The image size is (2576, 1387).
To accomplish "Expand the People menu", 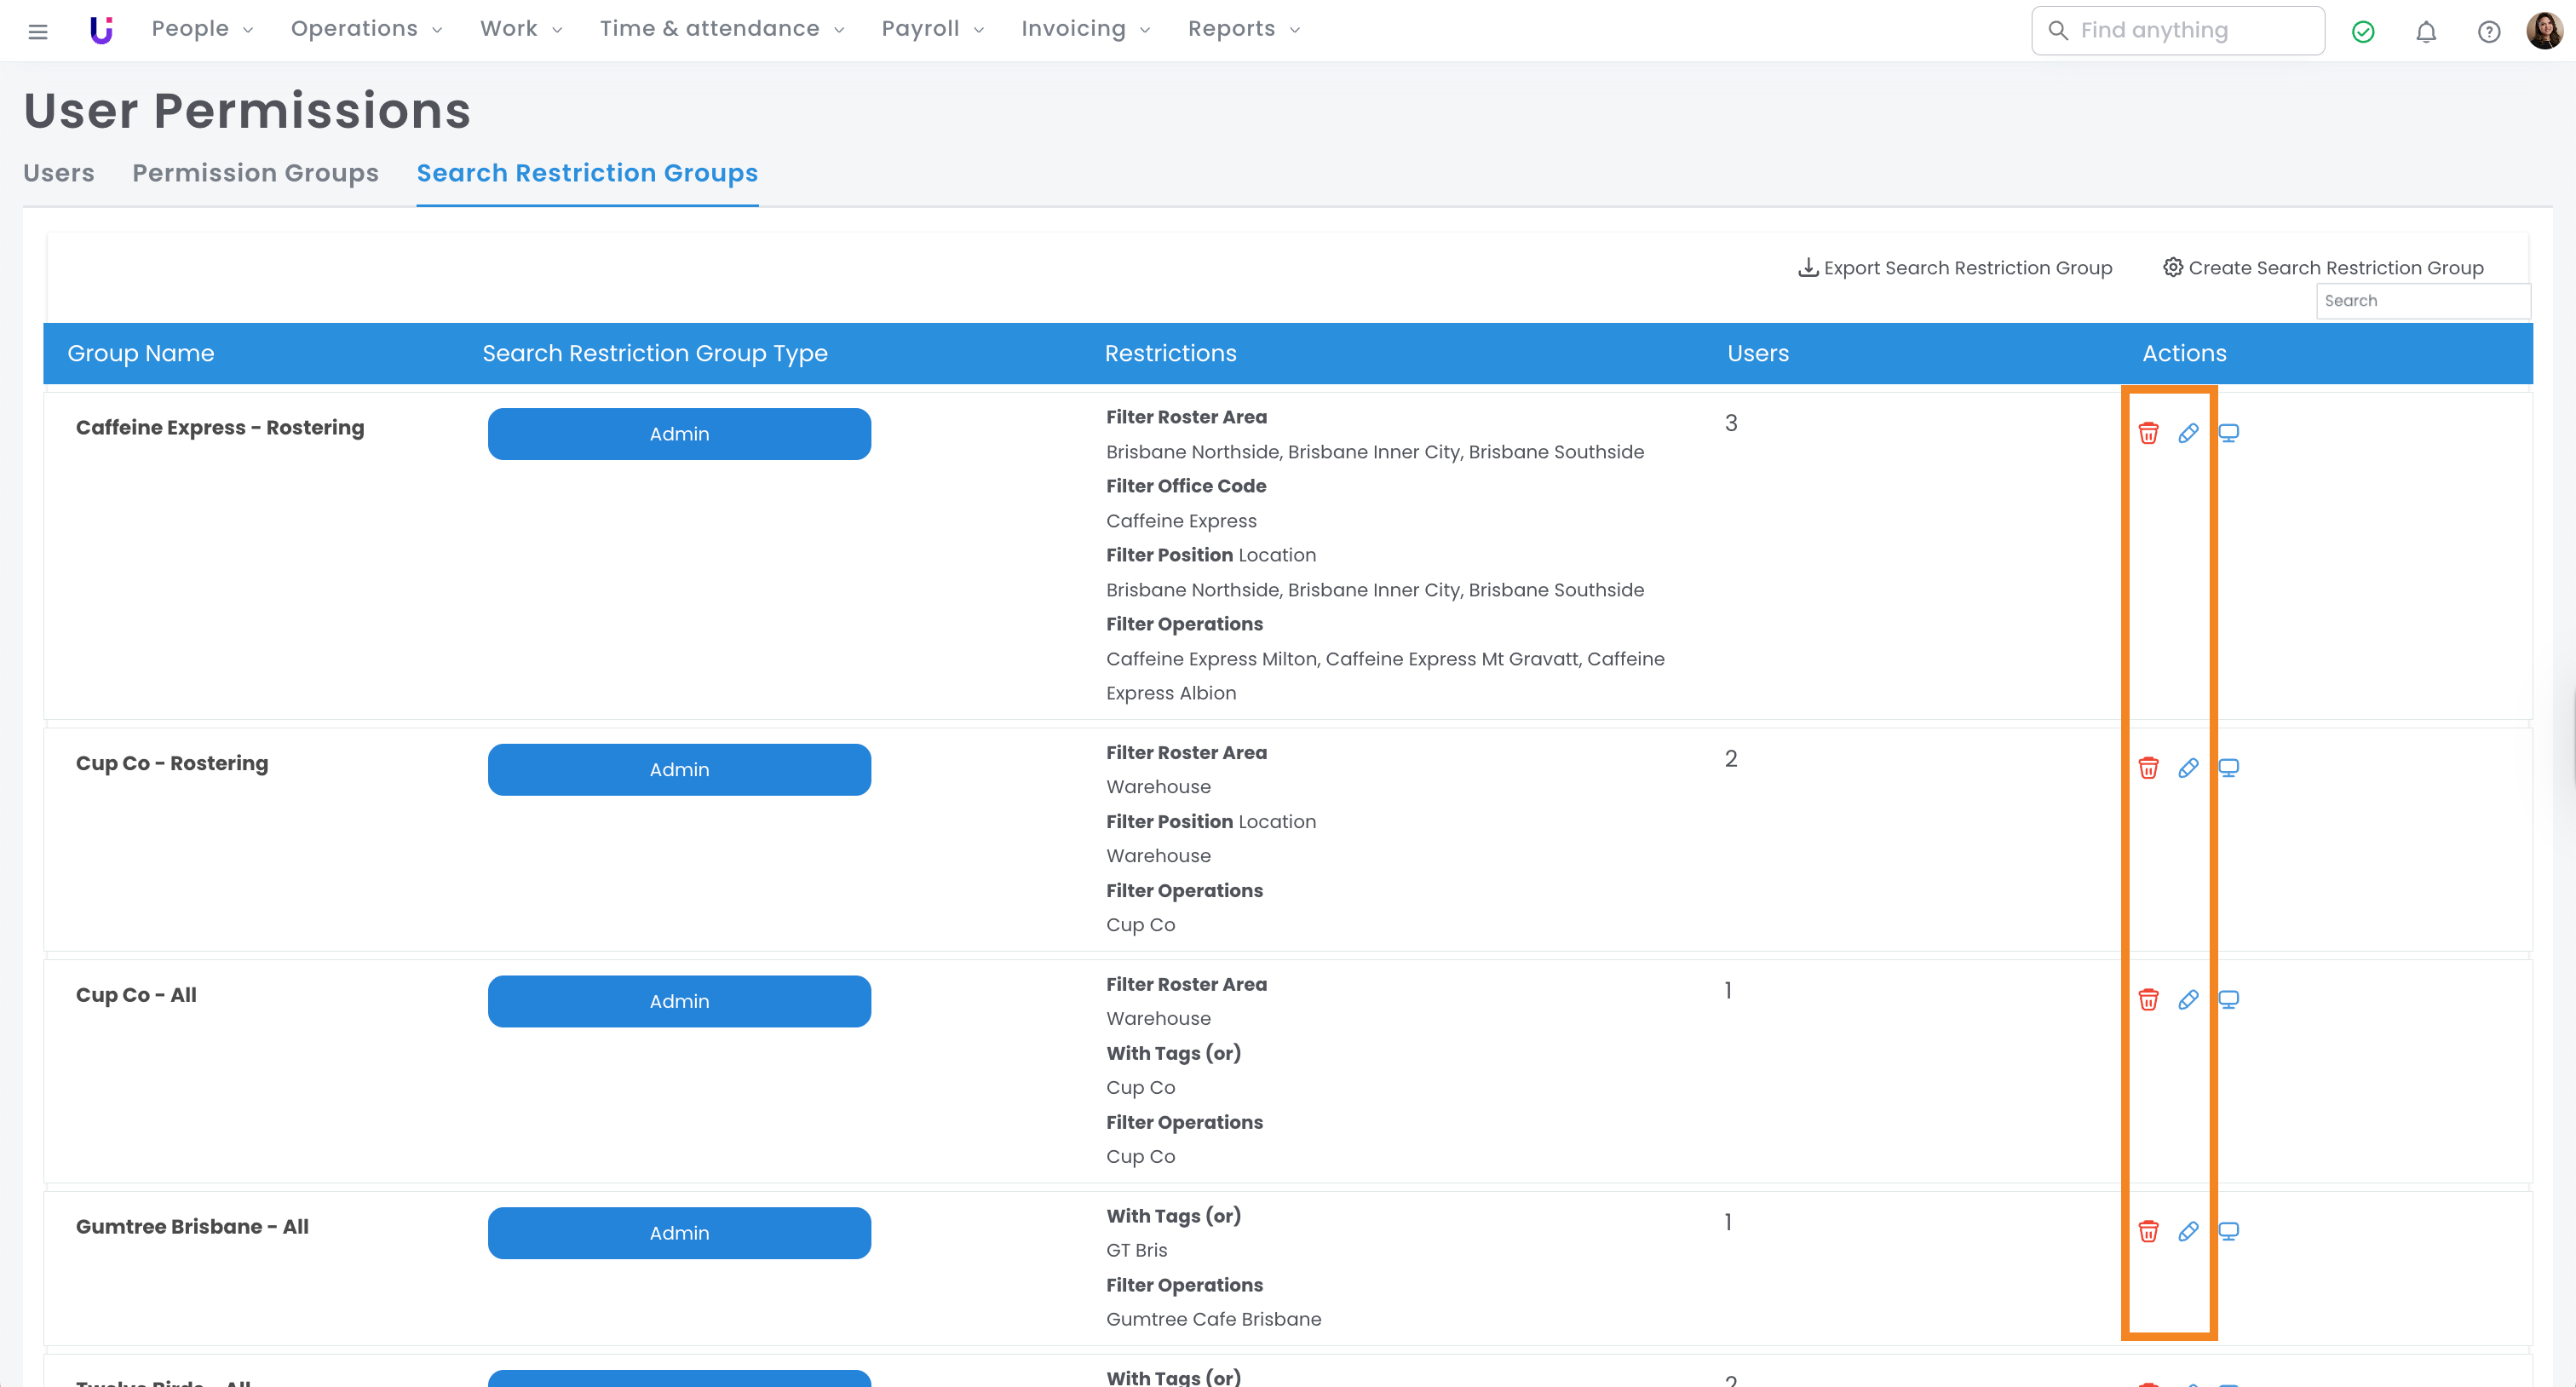I will point(201,29).
